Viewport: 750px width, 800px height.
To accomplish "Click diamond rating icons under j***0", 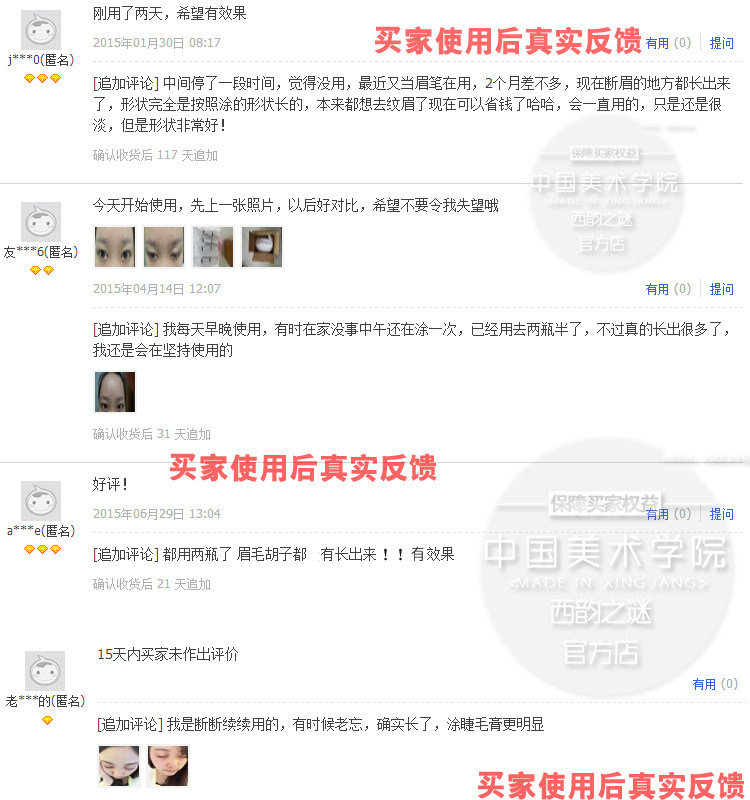I will pos(42,79).
